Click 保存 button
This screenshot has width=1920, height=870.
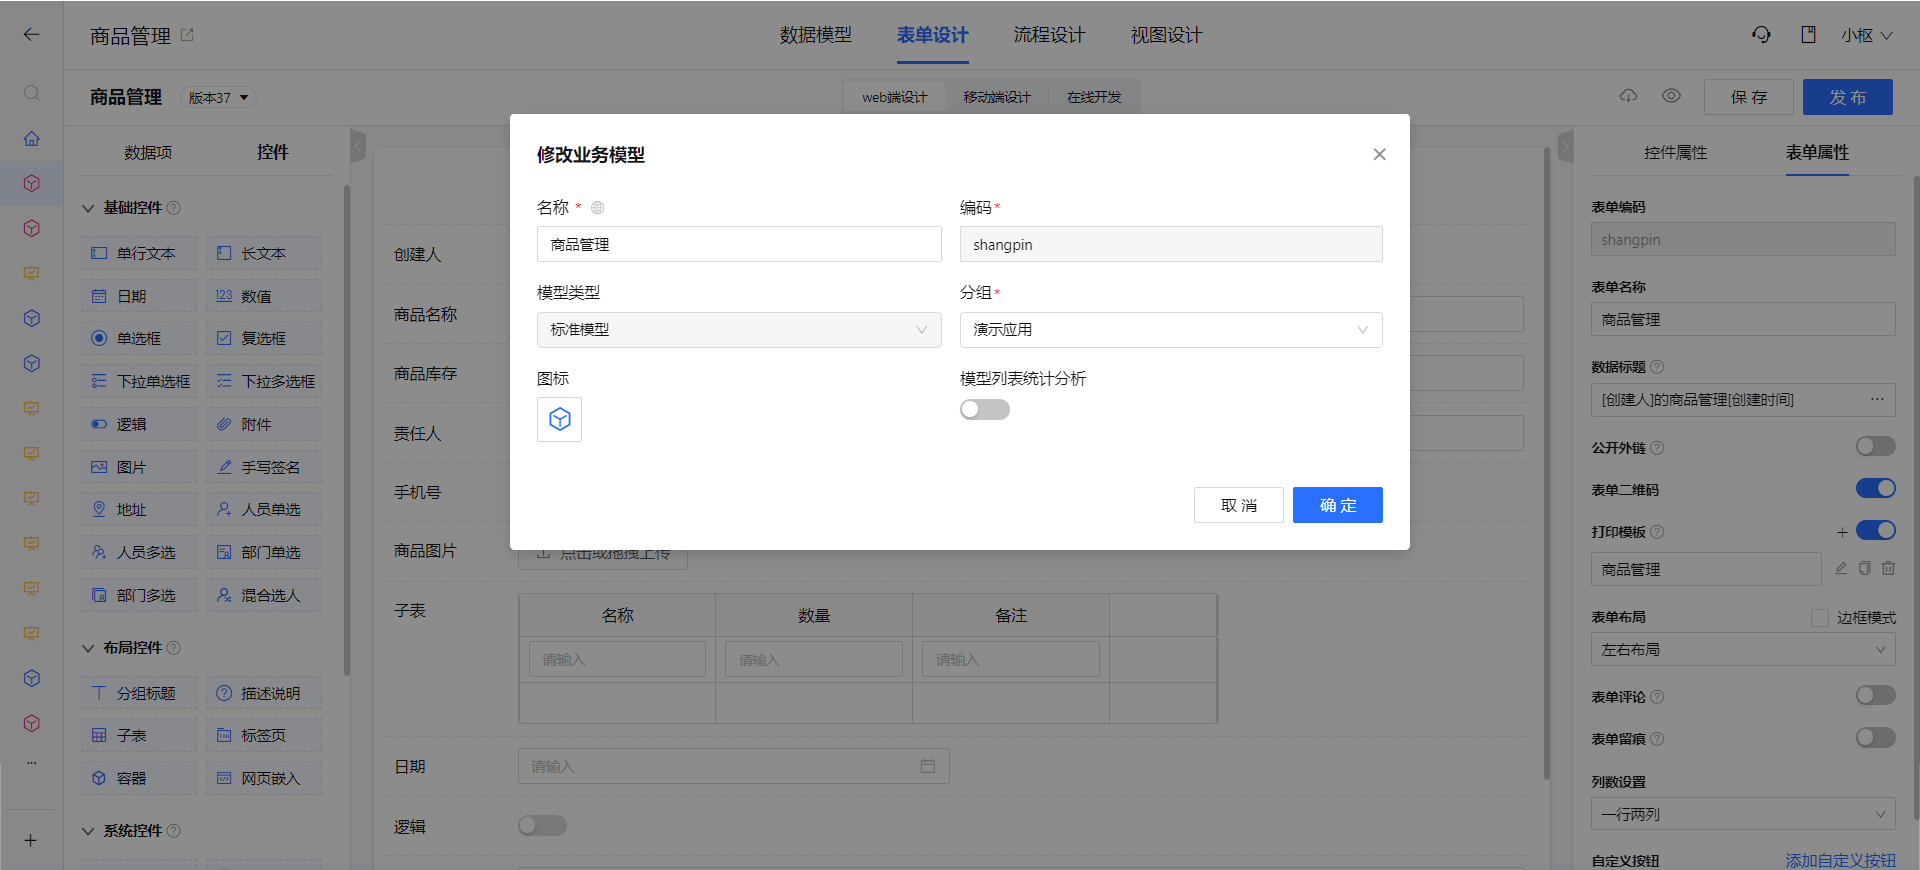coord(1749,97)
